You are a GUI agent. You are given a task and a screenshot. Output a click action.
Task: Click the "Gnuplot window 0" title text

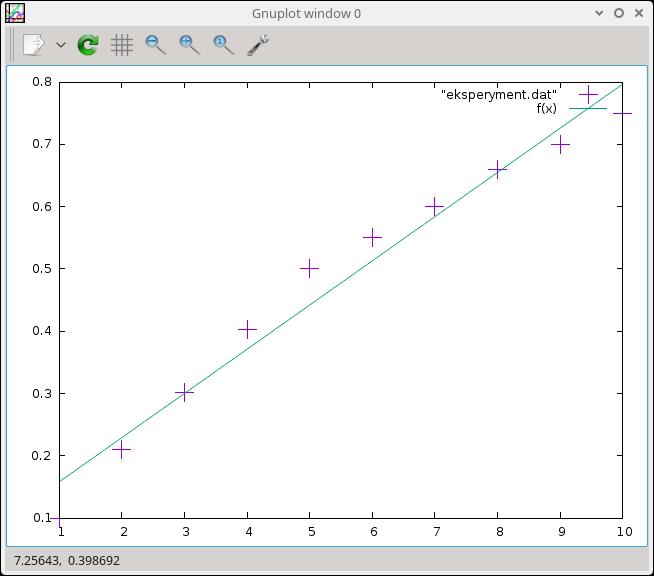tap(307, 14)
